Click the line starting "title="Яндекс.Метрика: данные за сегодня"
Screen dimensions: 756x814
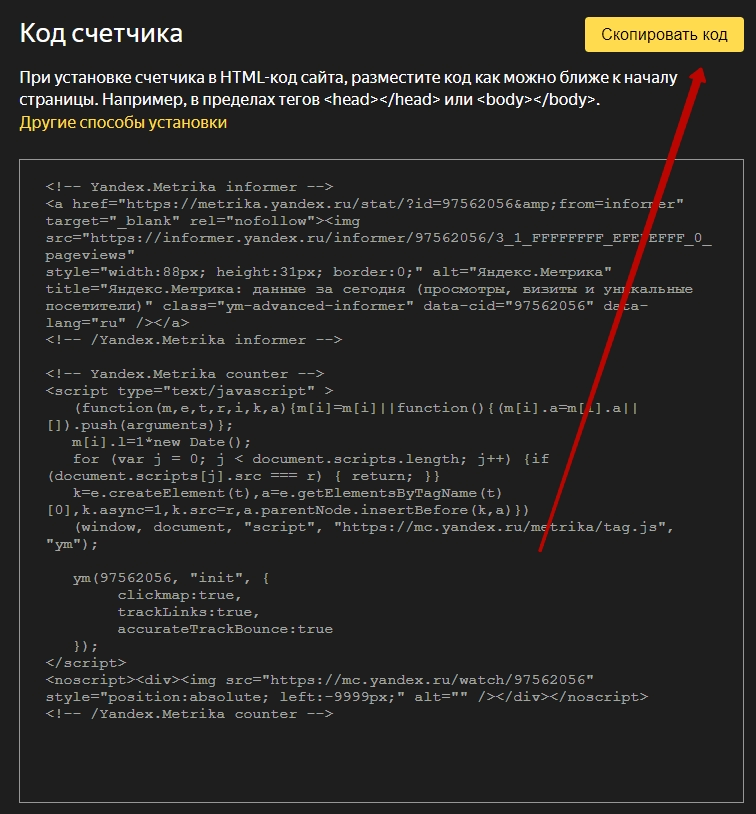[369, 289]
